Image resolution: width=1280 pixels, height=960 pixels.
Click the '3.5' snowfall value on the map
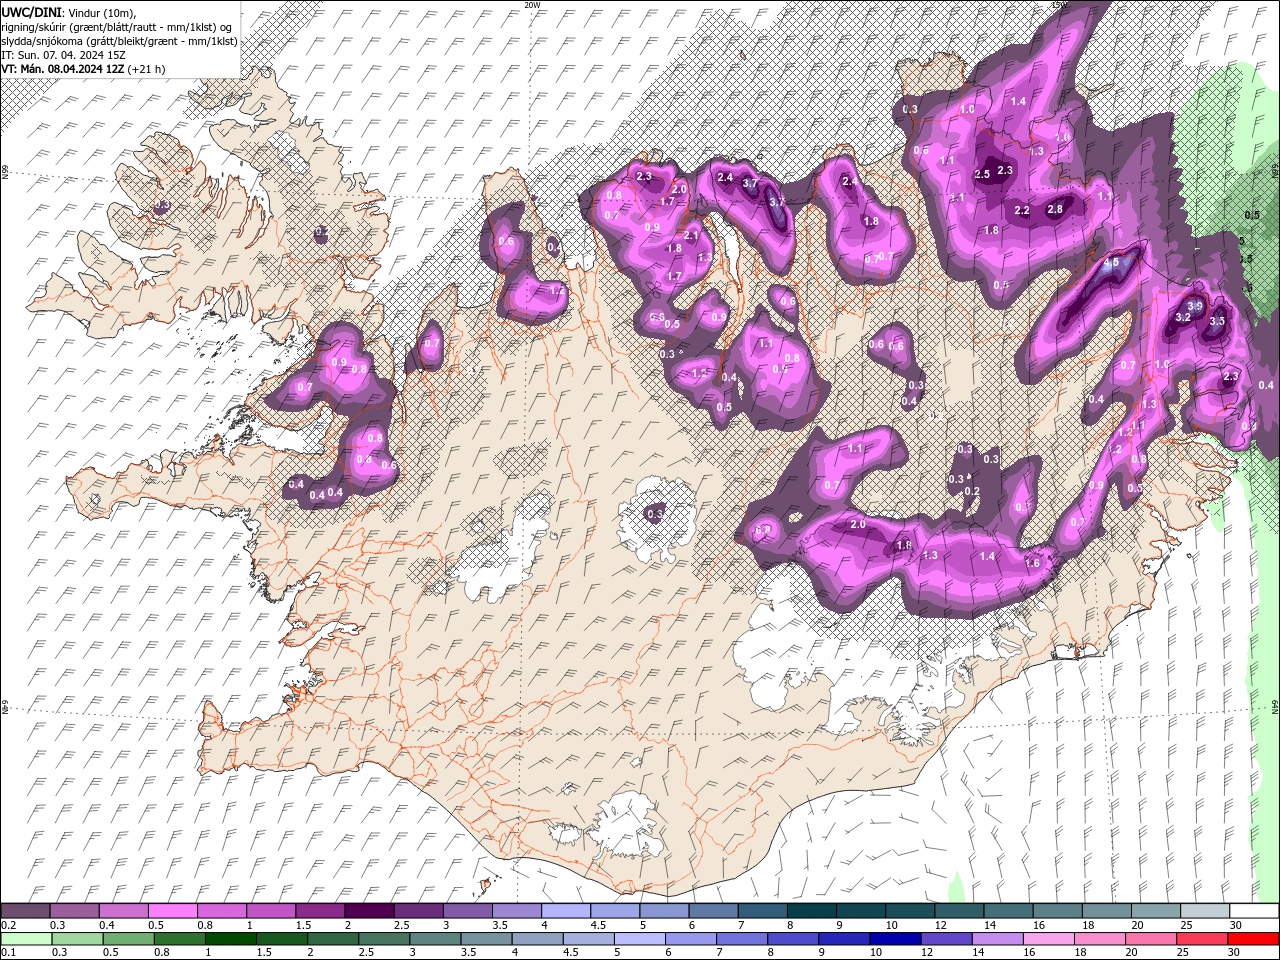[1217, 322]
